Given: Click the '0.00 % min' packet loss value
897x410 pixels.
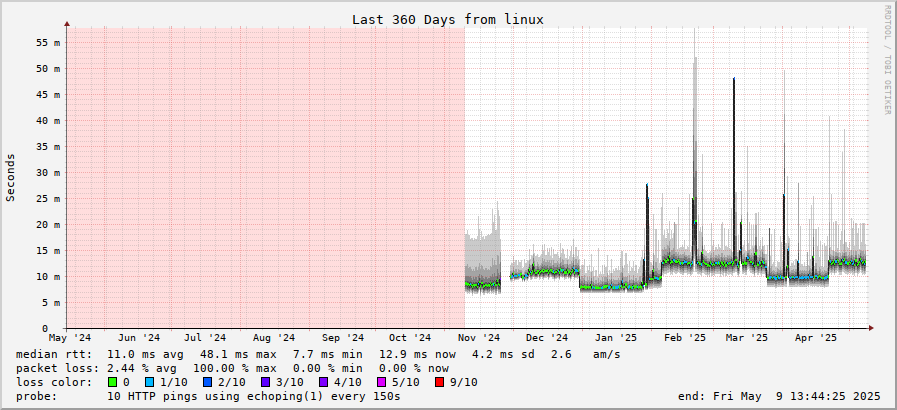Looking at the screenshot, I should (330, 368).
